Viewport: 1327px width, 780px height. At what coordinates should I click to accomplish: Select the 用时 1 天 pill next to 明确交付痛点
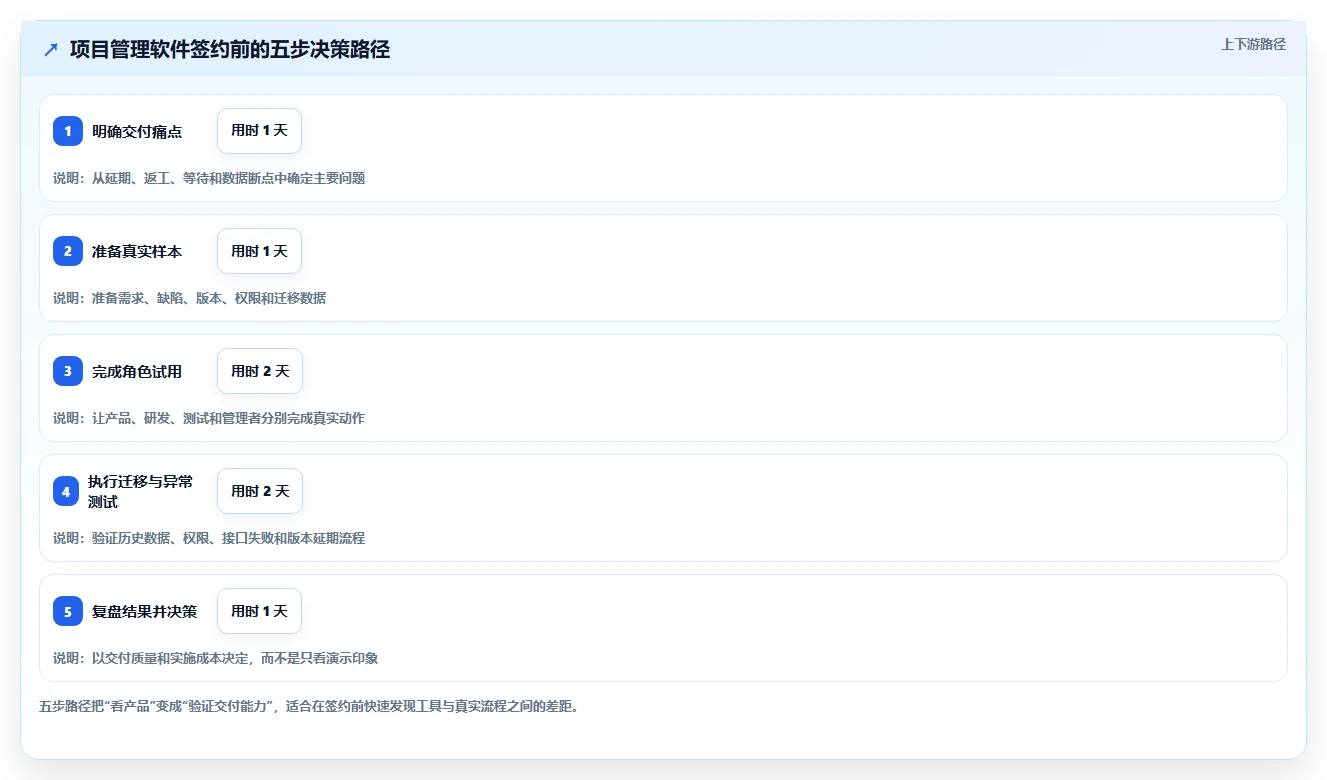(259, 131)
